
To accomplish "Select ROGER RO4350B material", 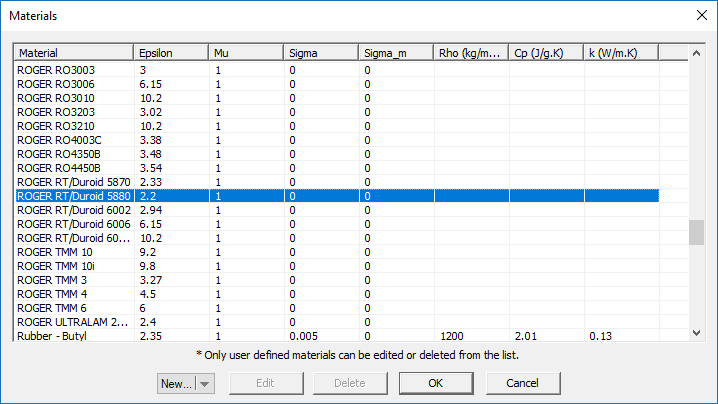I will 59,154.
